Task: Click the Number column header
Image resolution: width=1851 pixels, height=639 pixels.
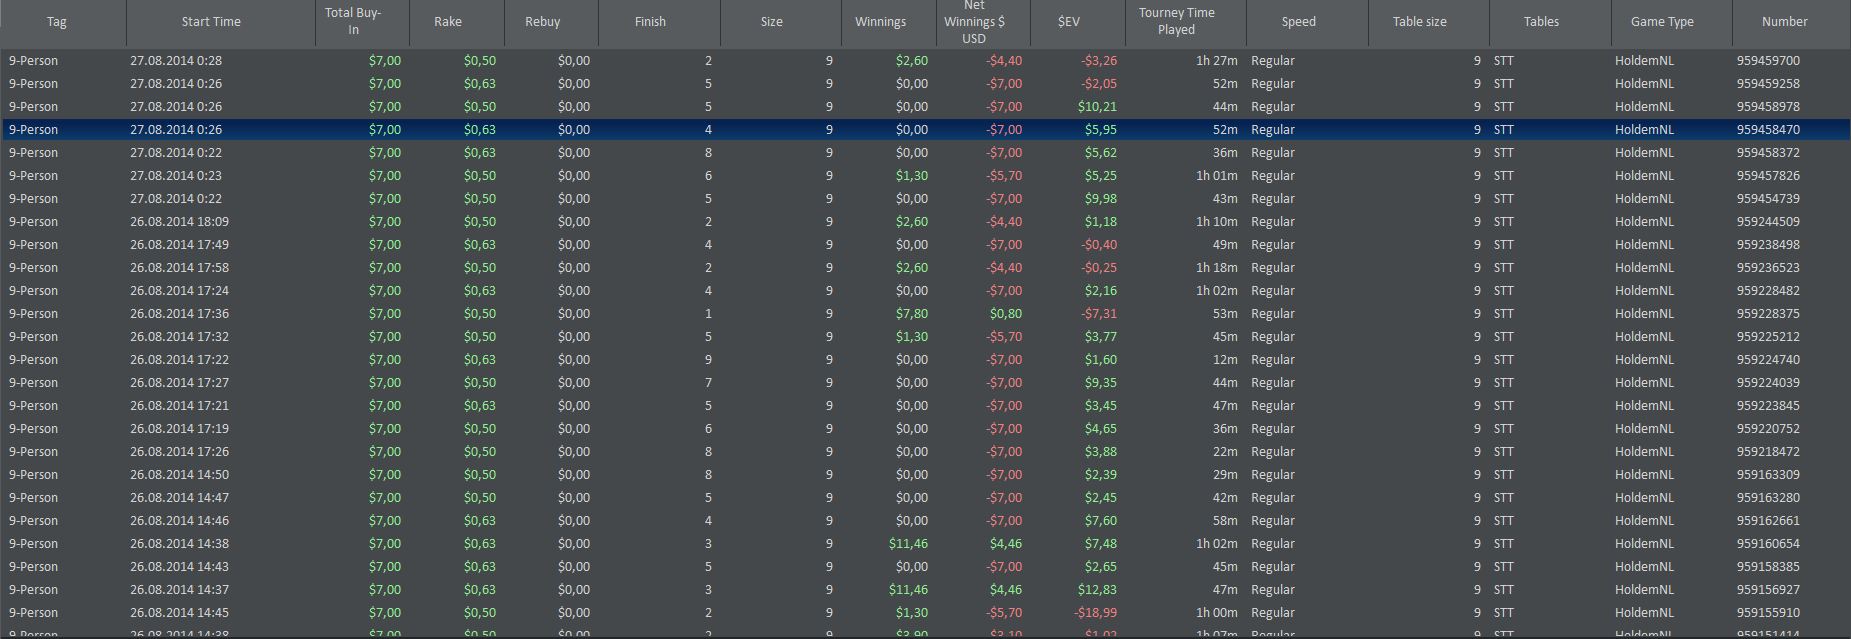Action: 1784,22
